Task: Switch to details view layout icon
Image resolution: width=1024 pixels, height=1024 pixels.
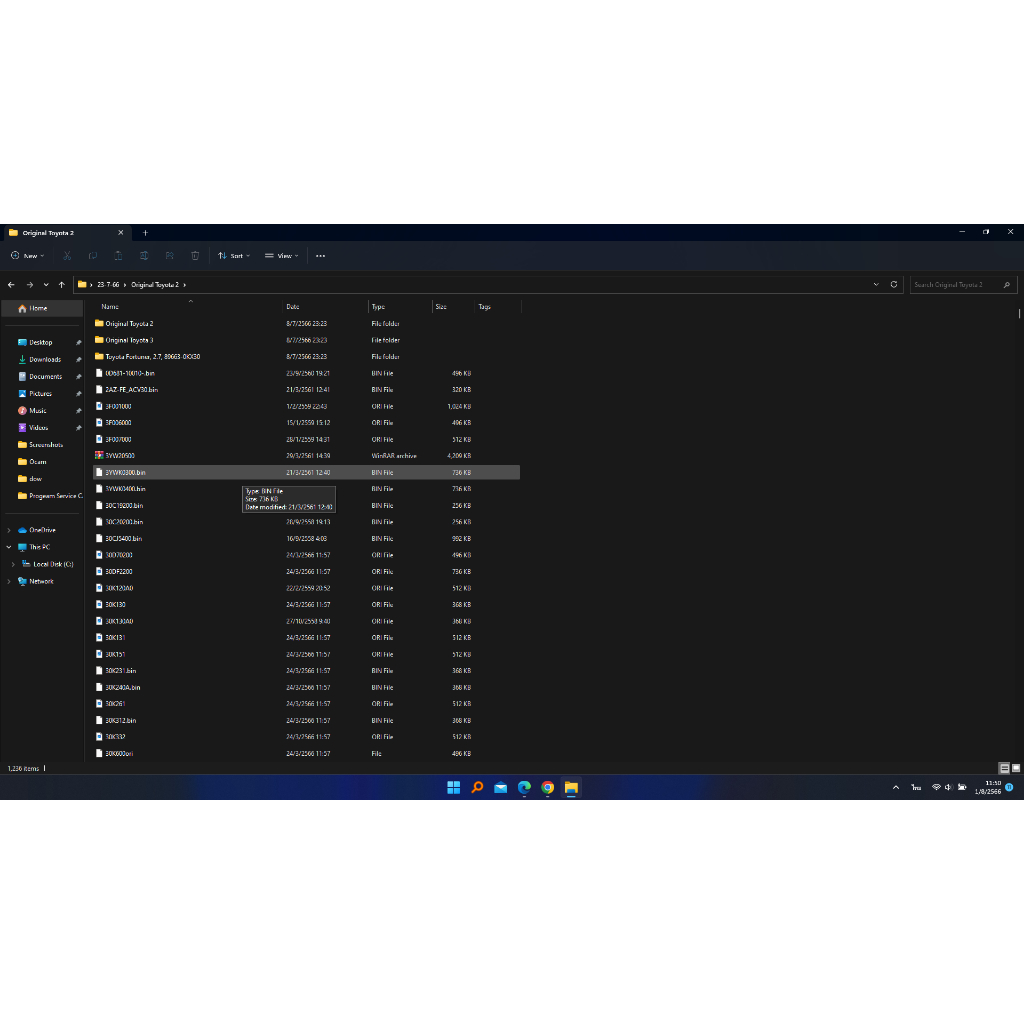Action: pyautogui.click(x=1004, y=768)
